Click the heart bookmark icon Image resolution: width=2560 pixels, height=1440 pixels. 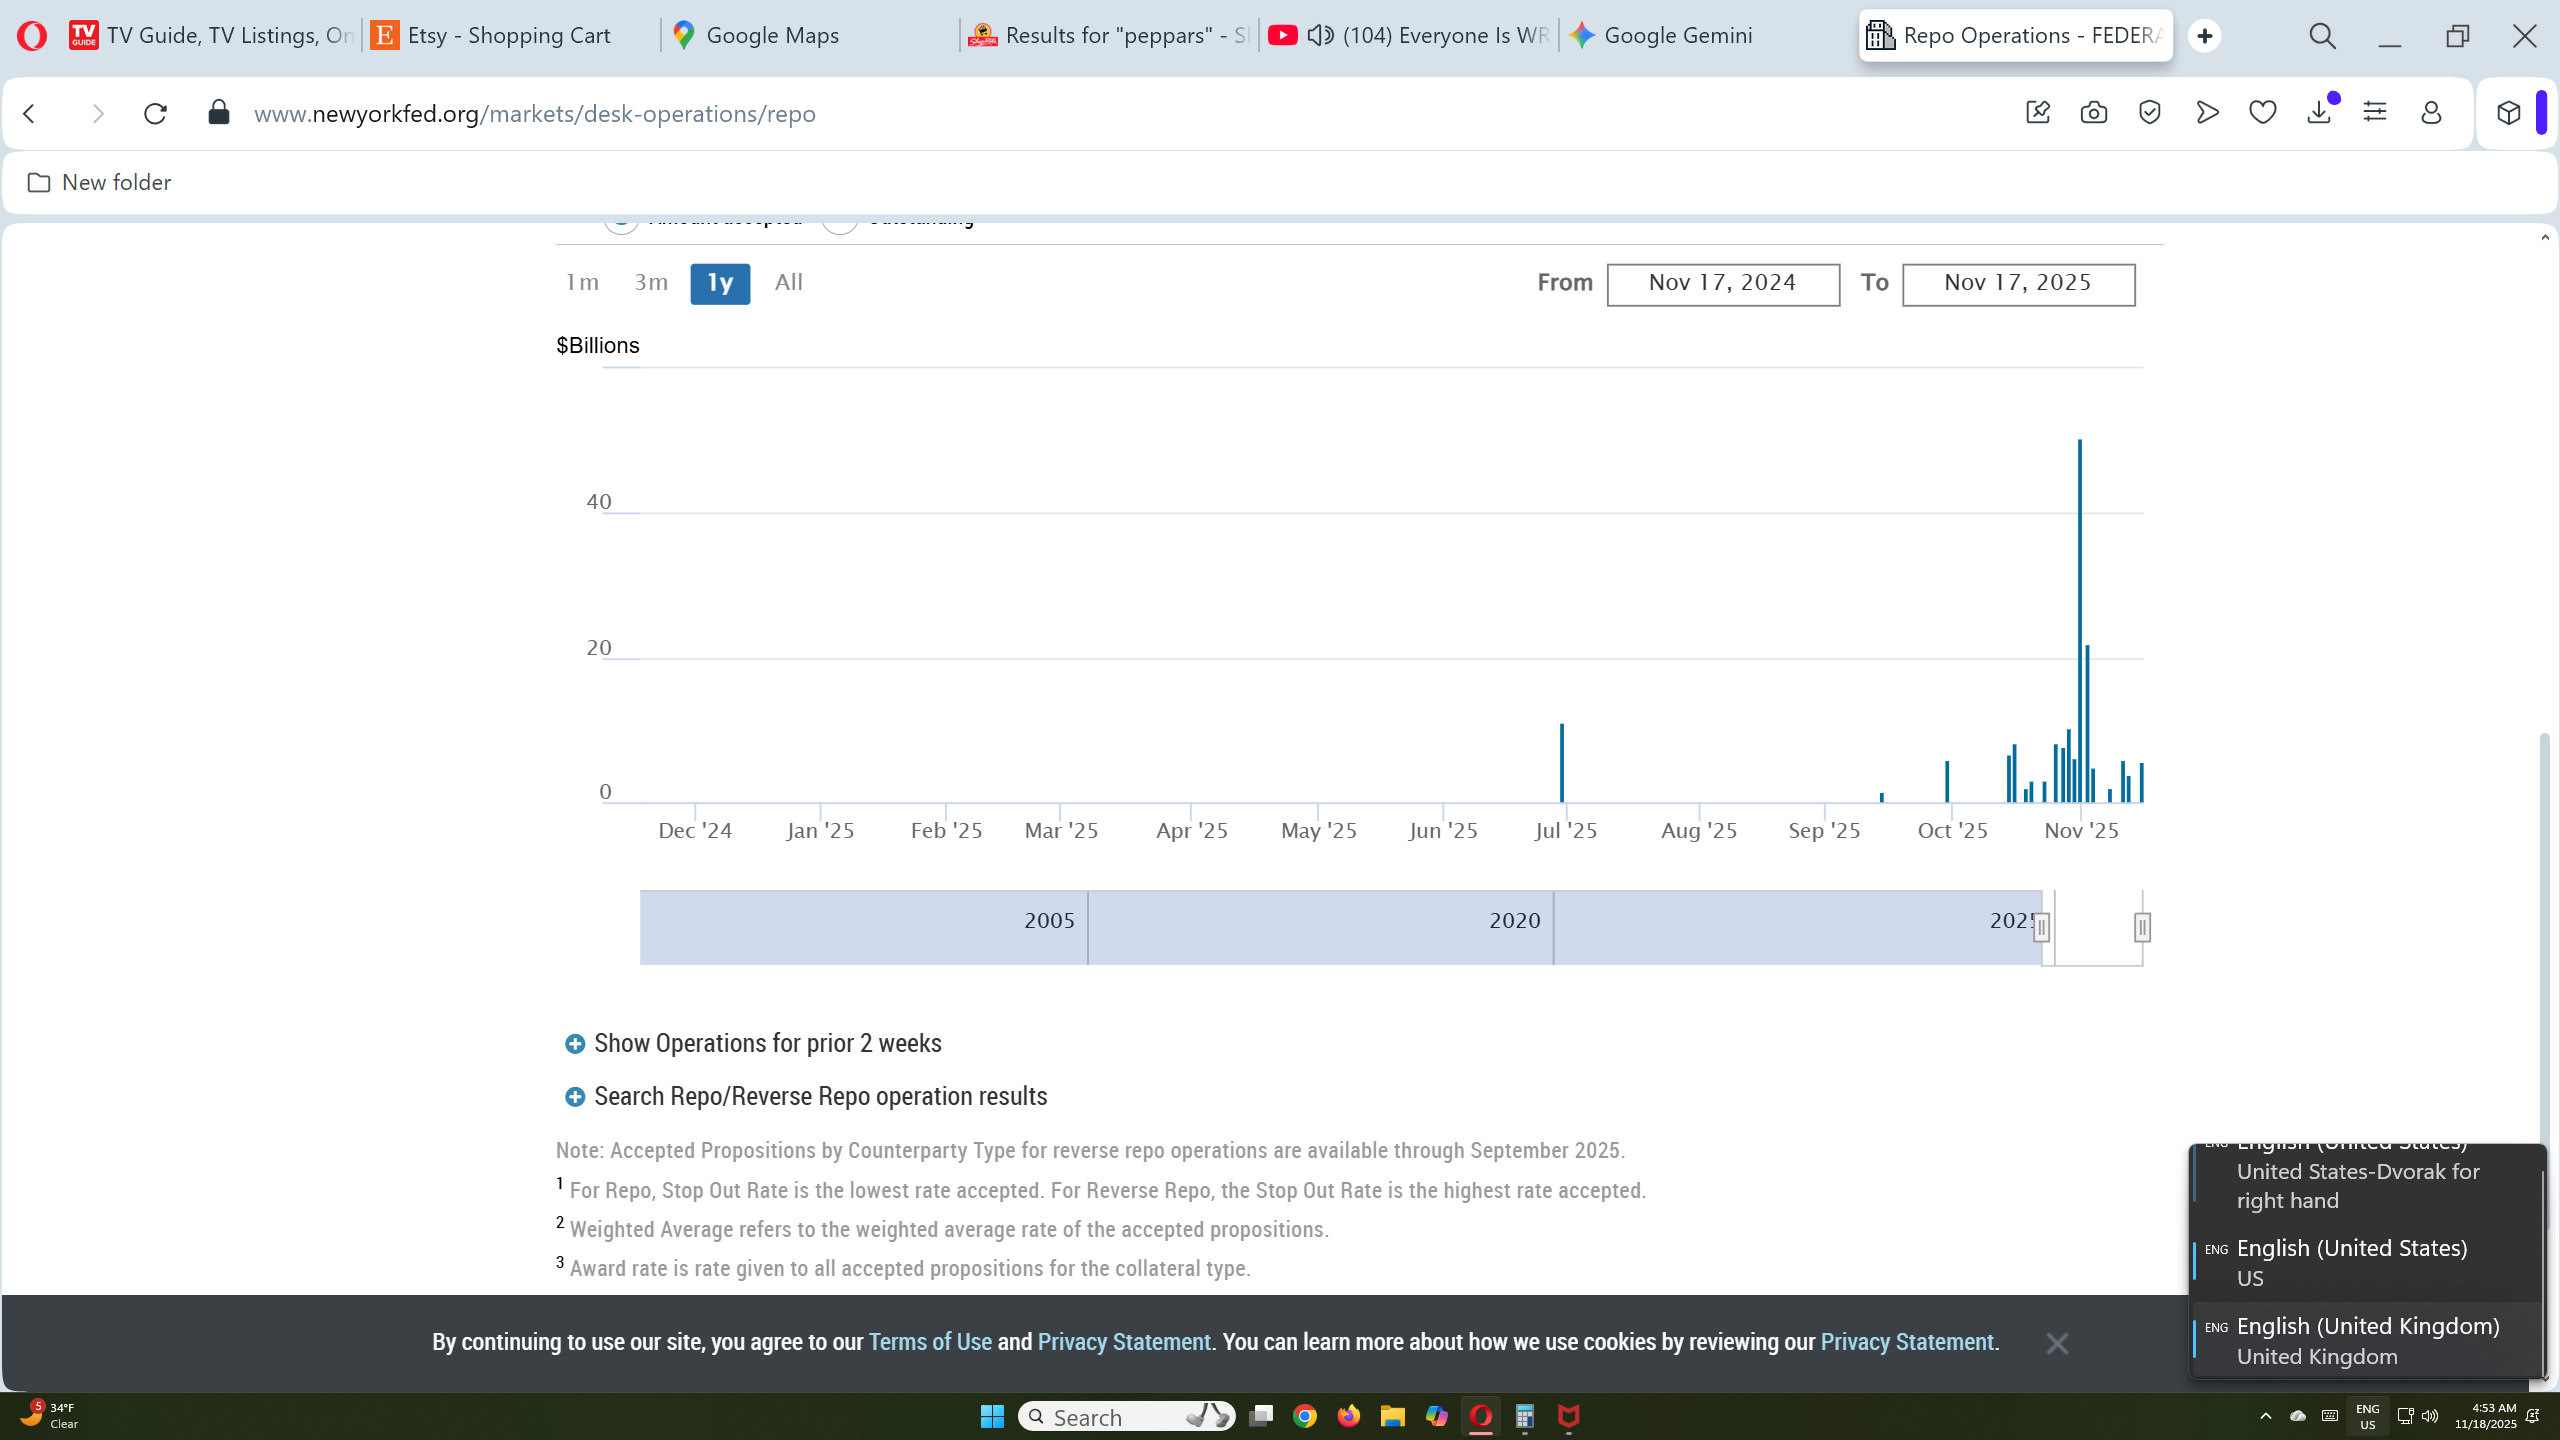click(2262, 113)
